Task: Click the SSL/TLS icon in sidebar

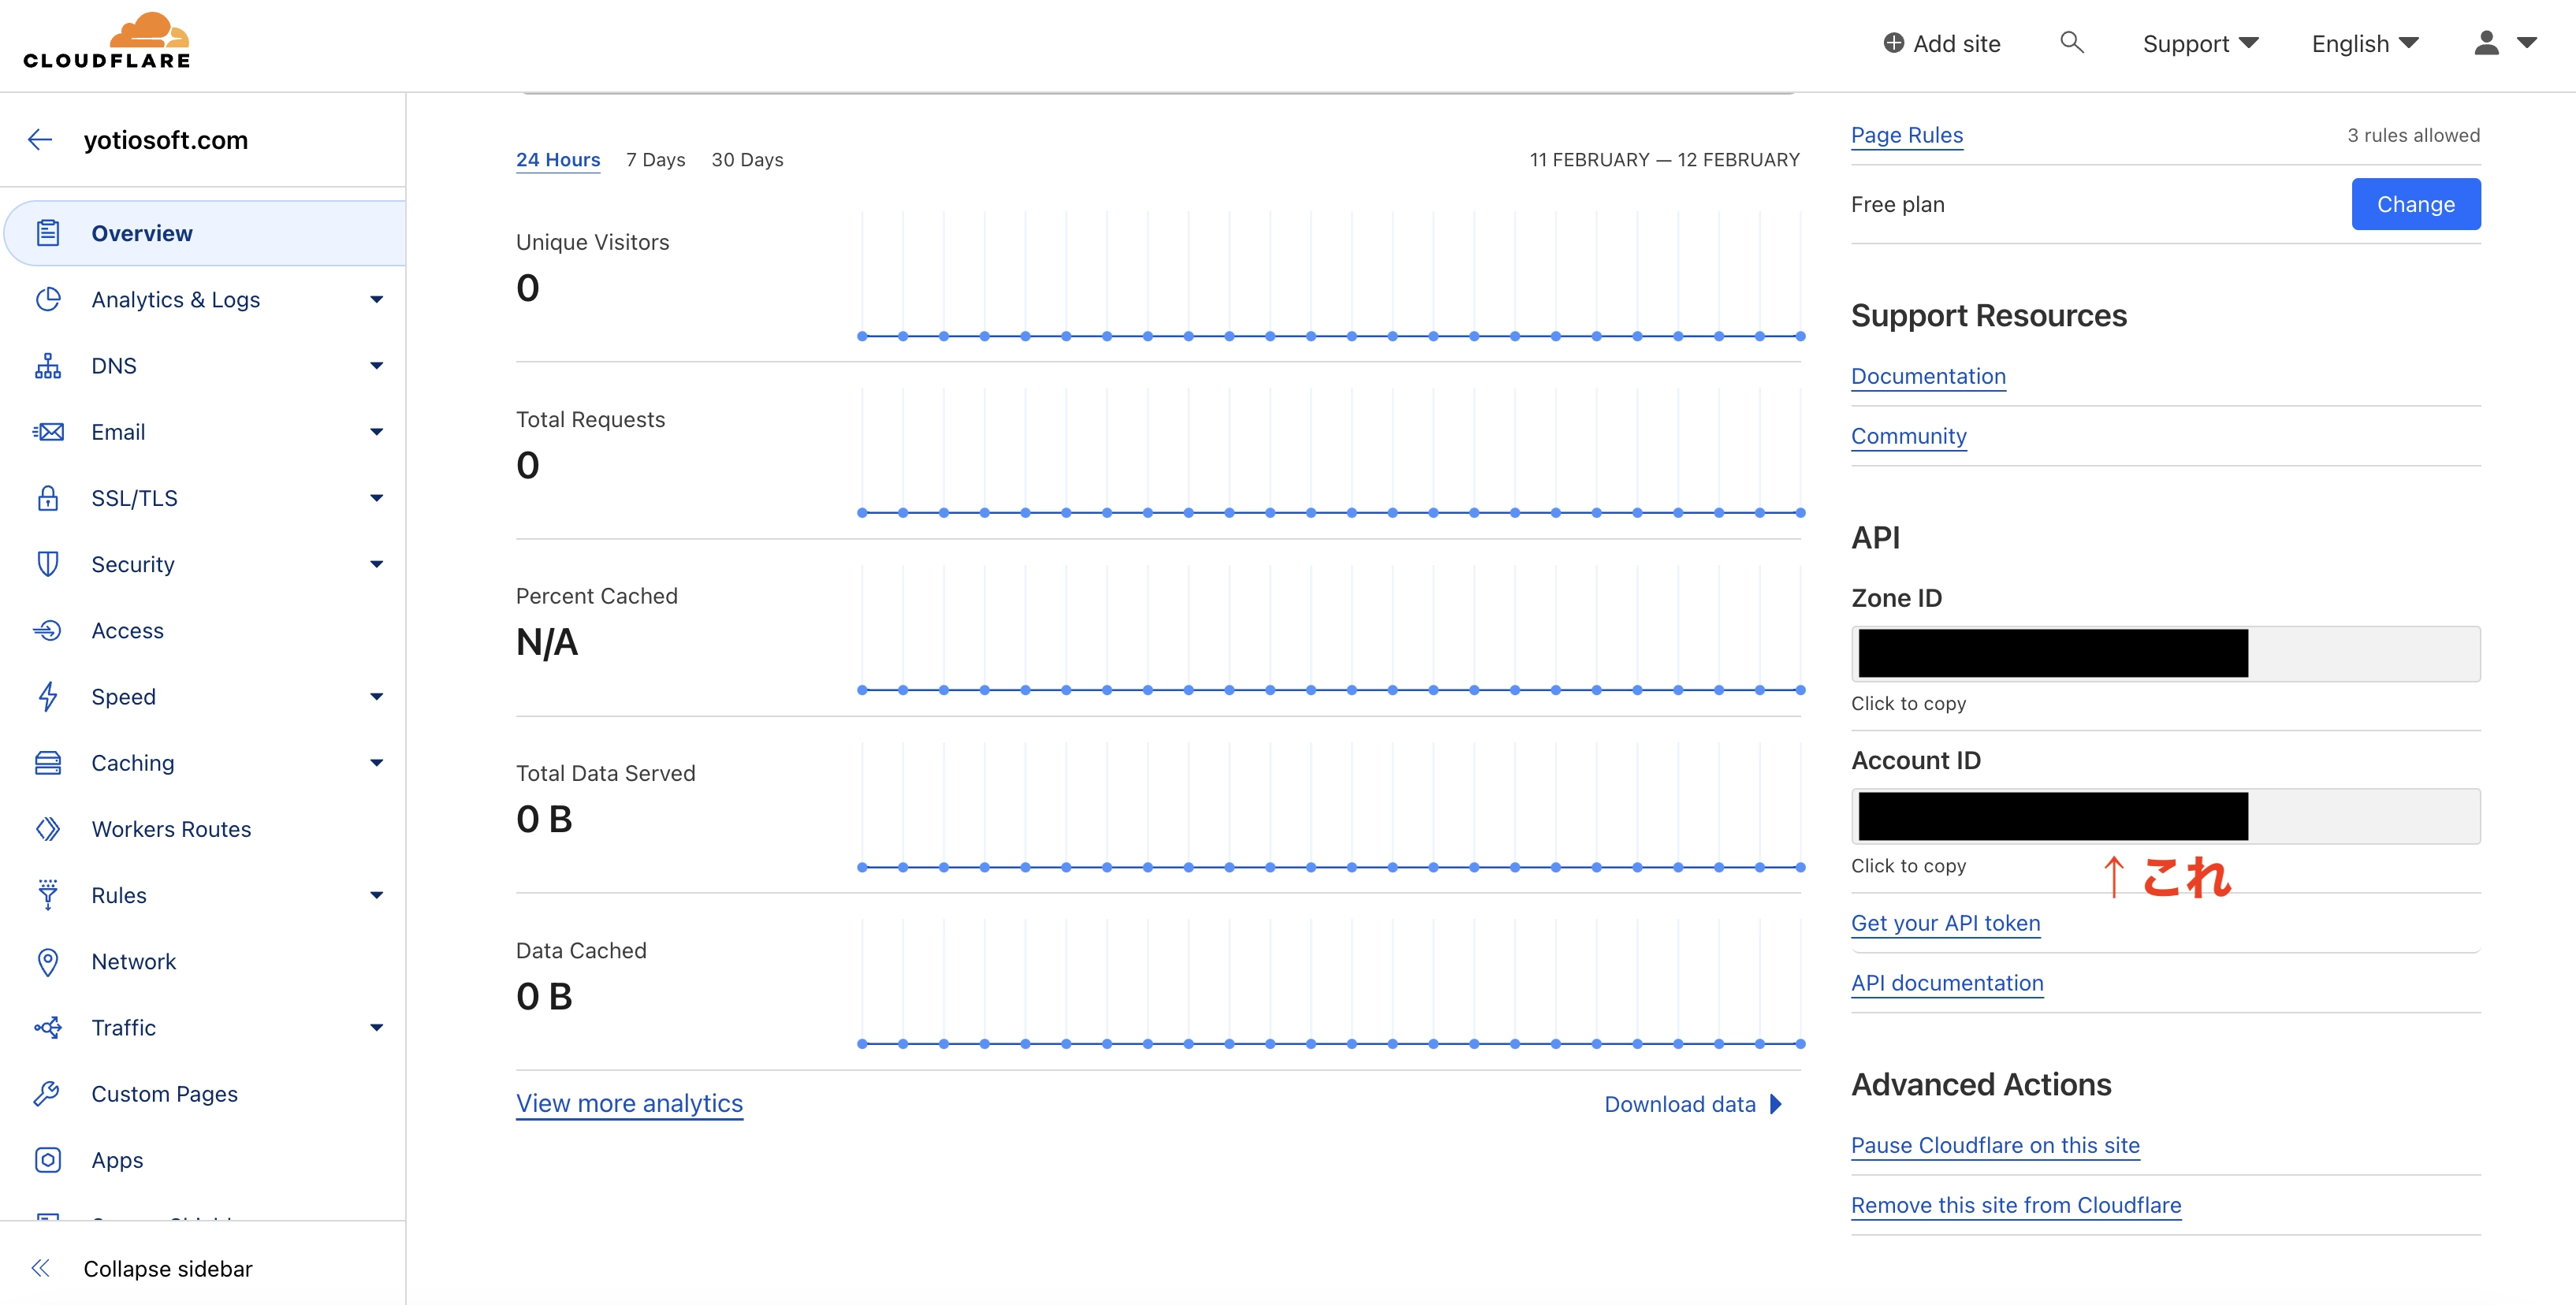Action: (x=47, y=498)
